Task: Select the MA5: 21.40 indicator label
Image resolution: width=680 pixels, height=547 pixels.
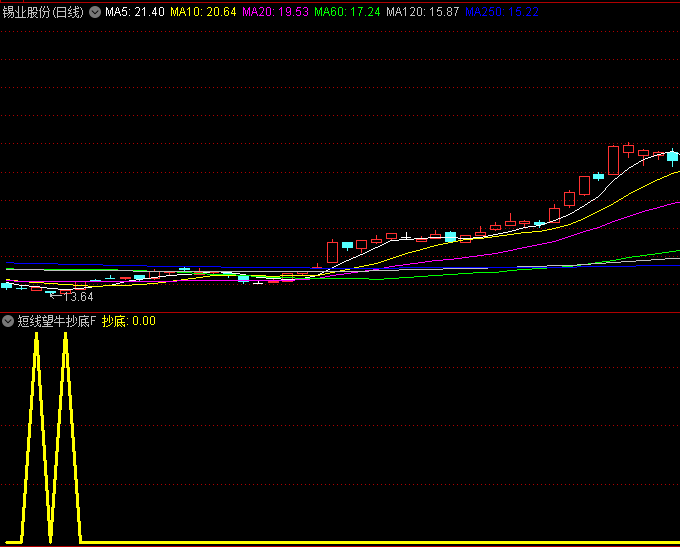Action: (135, 12)
